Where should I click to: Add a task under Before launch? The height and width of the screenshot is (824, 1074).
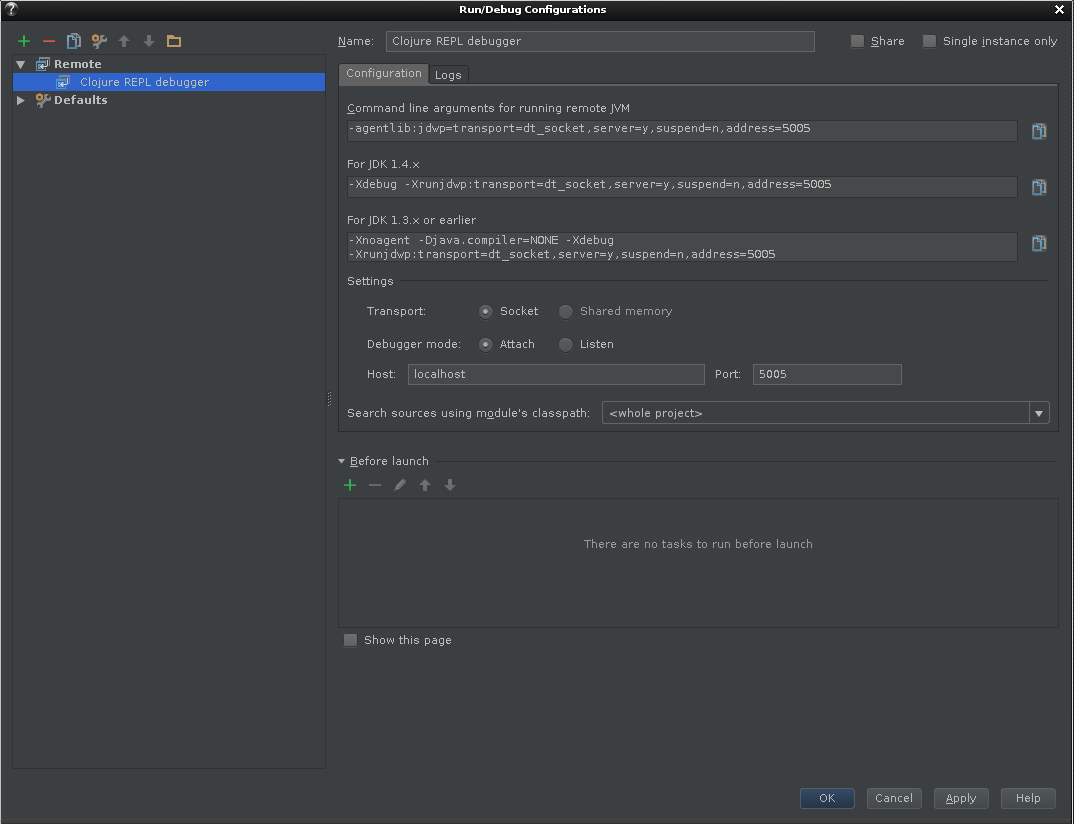tap(350, 484)
